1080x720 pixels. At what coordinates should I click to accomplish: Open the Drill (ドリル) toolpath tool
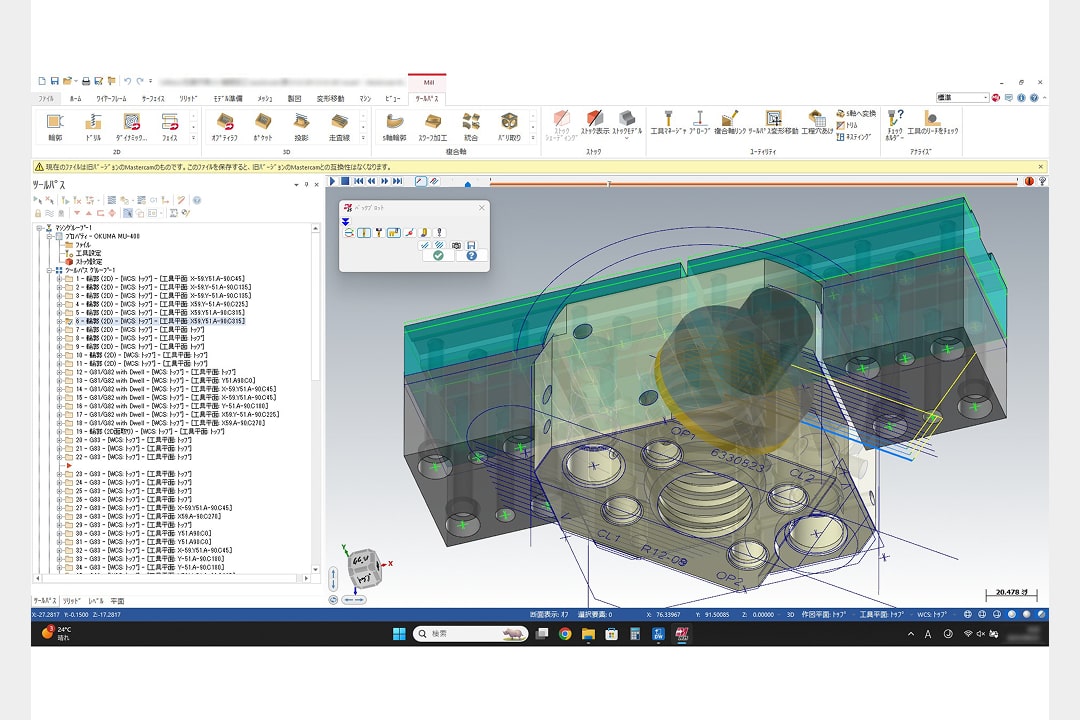point(93,122)
